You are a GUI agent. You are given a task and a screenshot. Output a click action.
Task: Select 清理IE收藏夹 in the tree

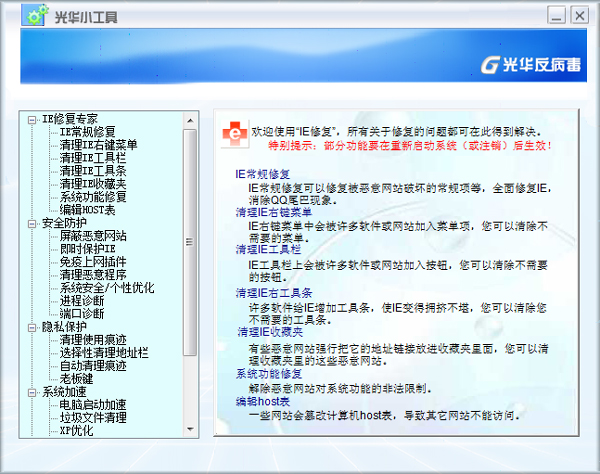pos(93,184)
